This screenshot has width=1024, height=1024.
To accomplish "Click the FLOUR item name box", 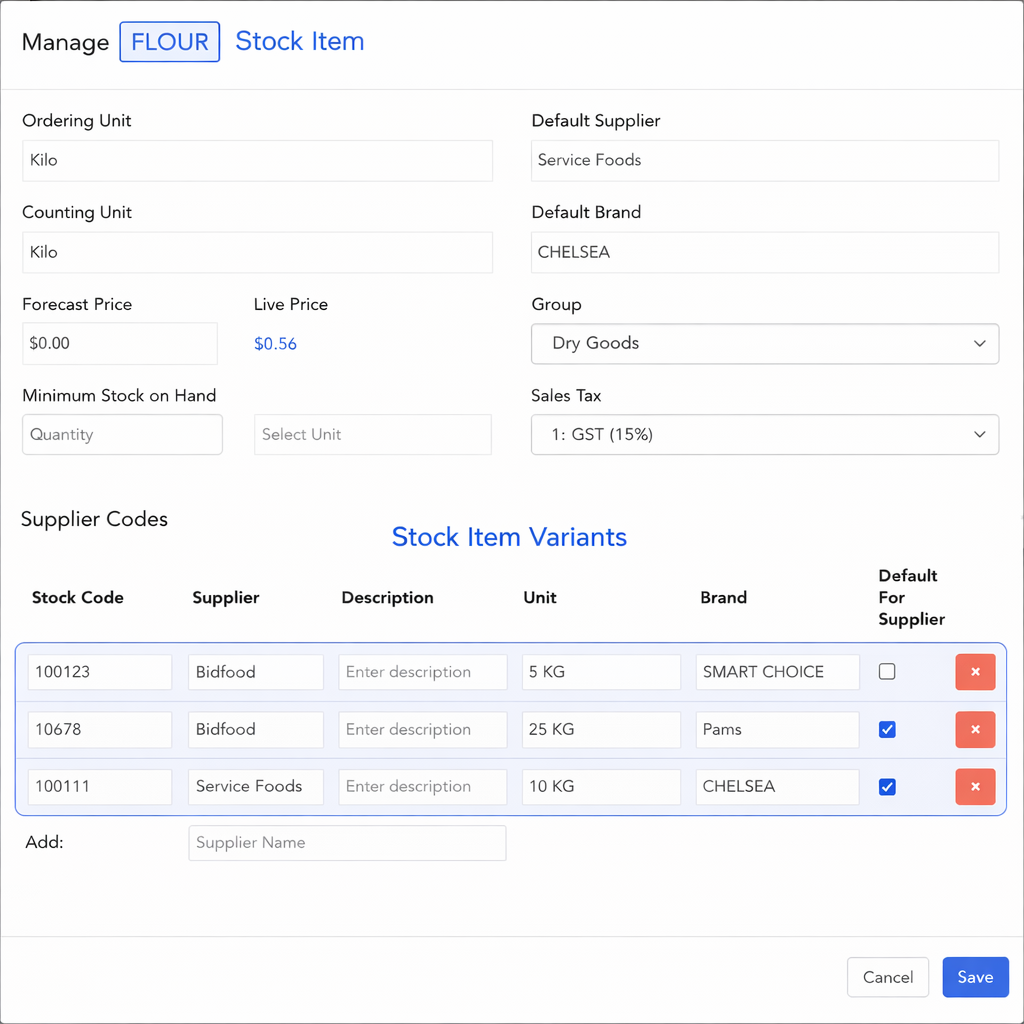I will (x=169, y=42).
